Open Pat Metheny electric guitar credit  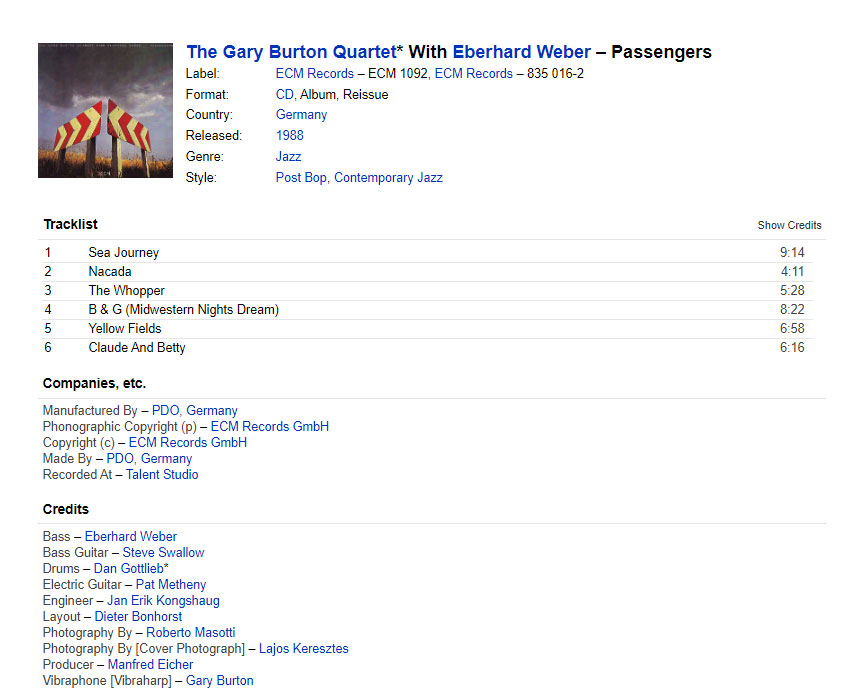pos(170,585)
